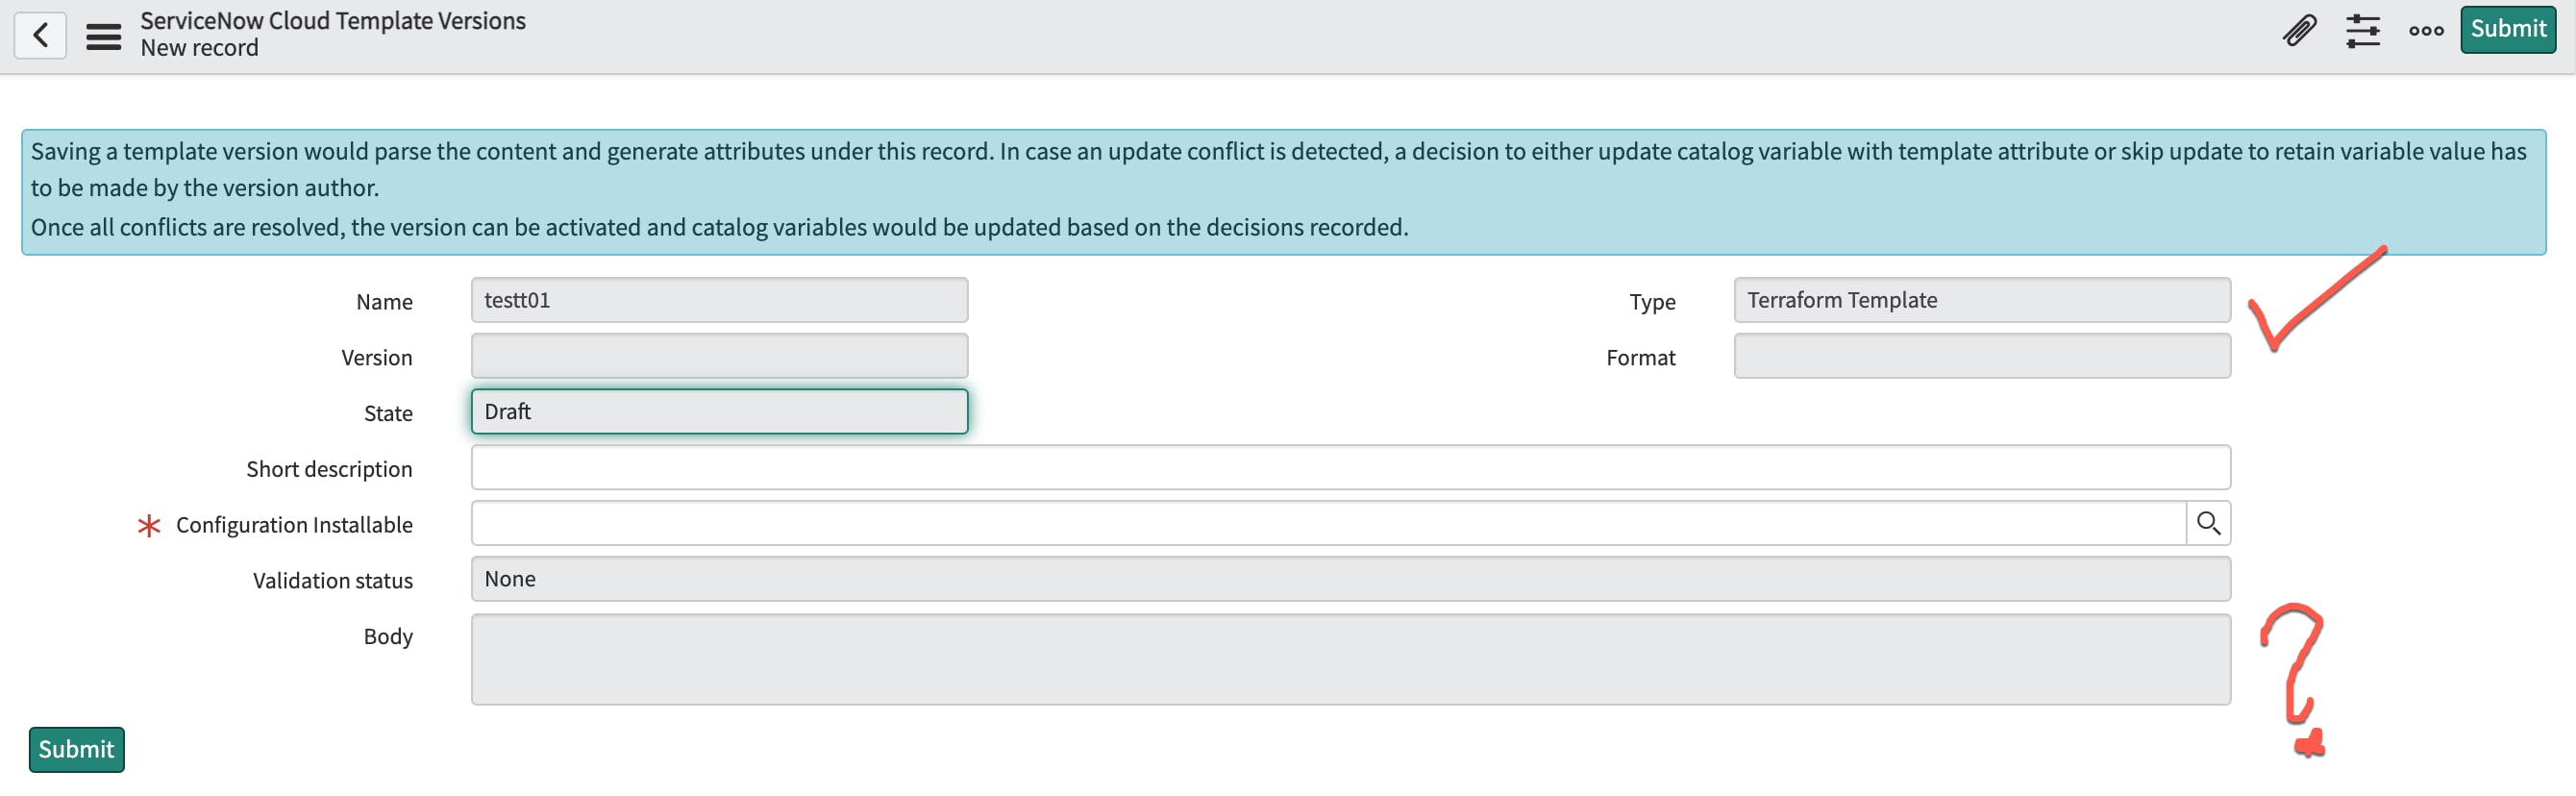Focus the Configuration Installable reference field
2576x796 pixels.
click(1328, 522)
